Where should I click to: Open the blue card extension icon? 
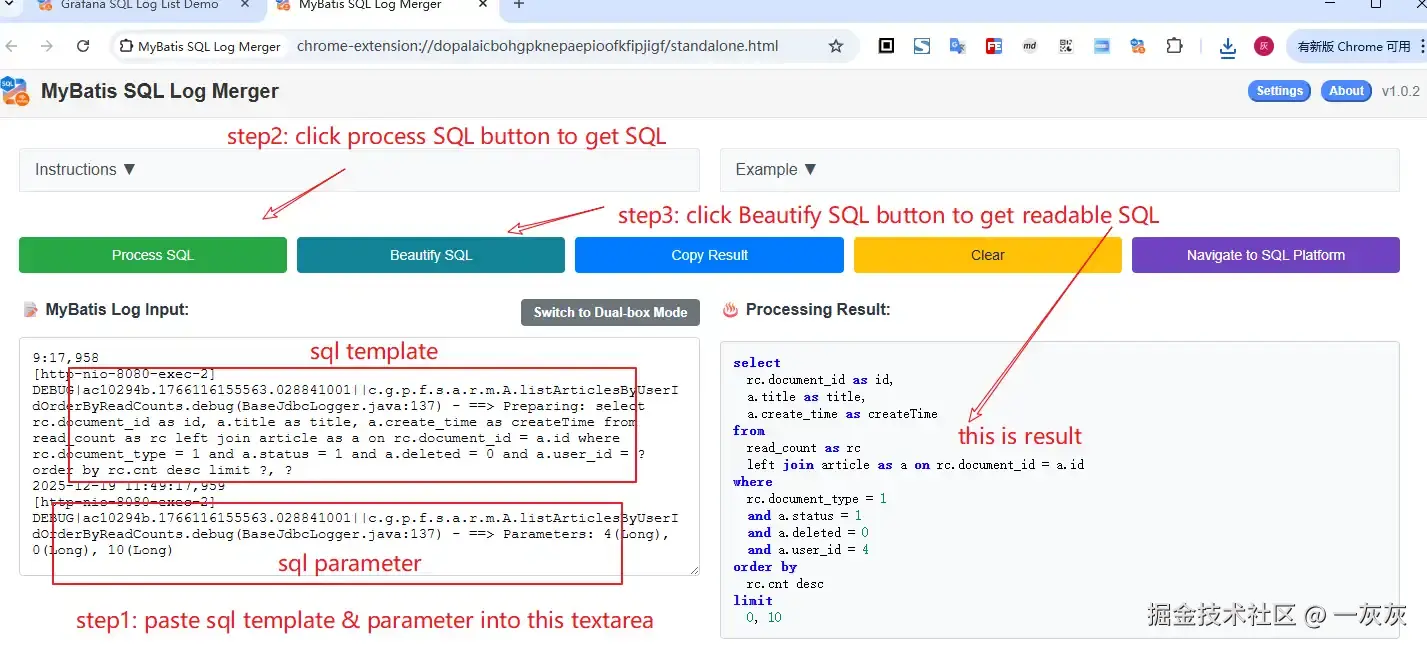coord(1102,46)
